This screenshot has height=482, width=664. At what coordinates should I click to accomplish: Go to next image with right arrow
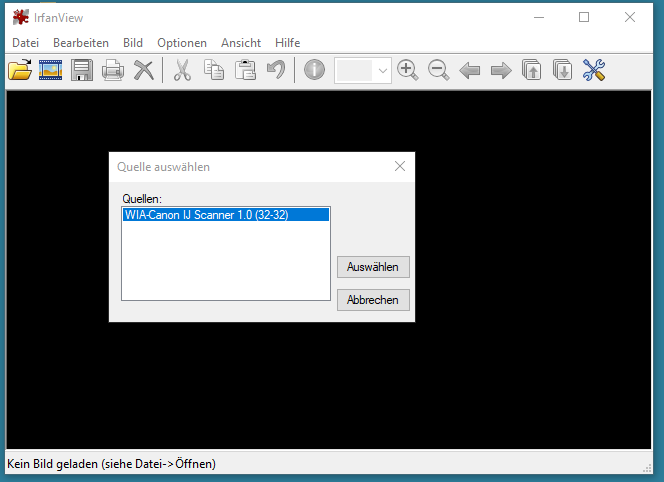click(x=501, y=70)
